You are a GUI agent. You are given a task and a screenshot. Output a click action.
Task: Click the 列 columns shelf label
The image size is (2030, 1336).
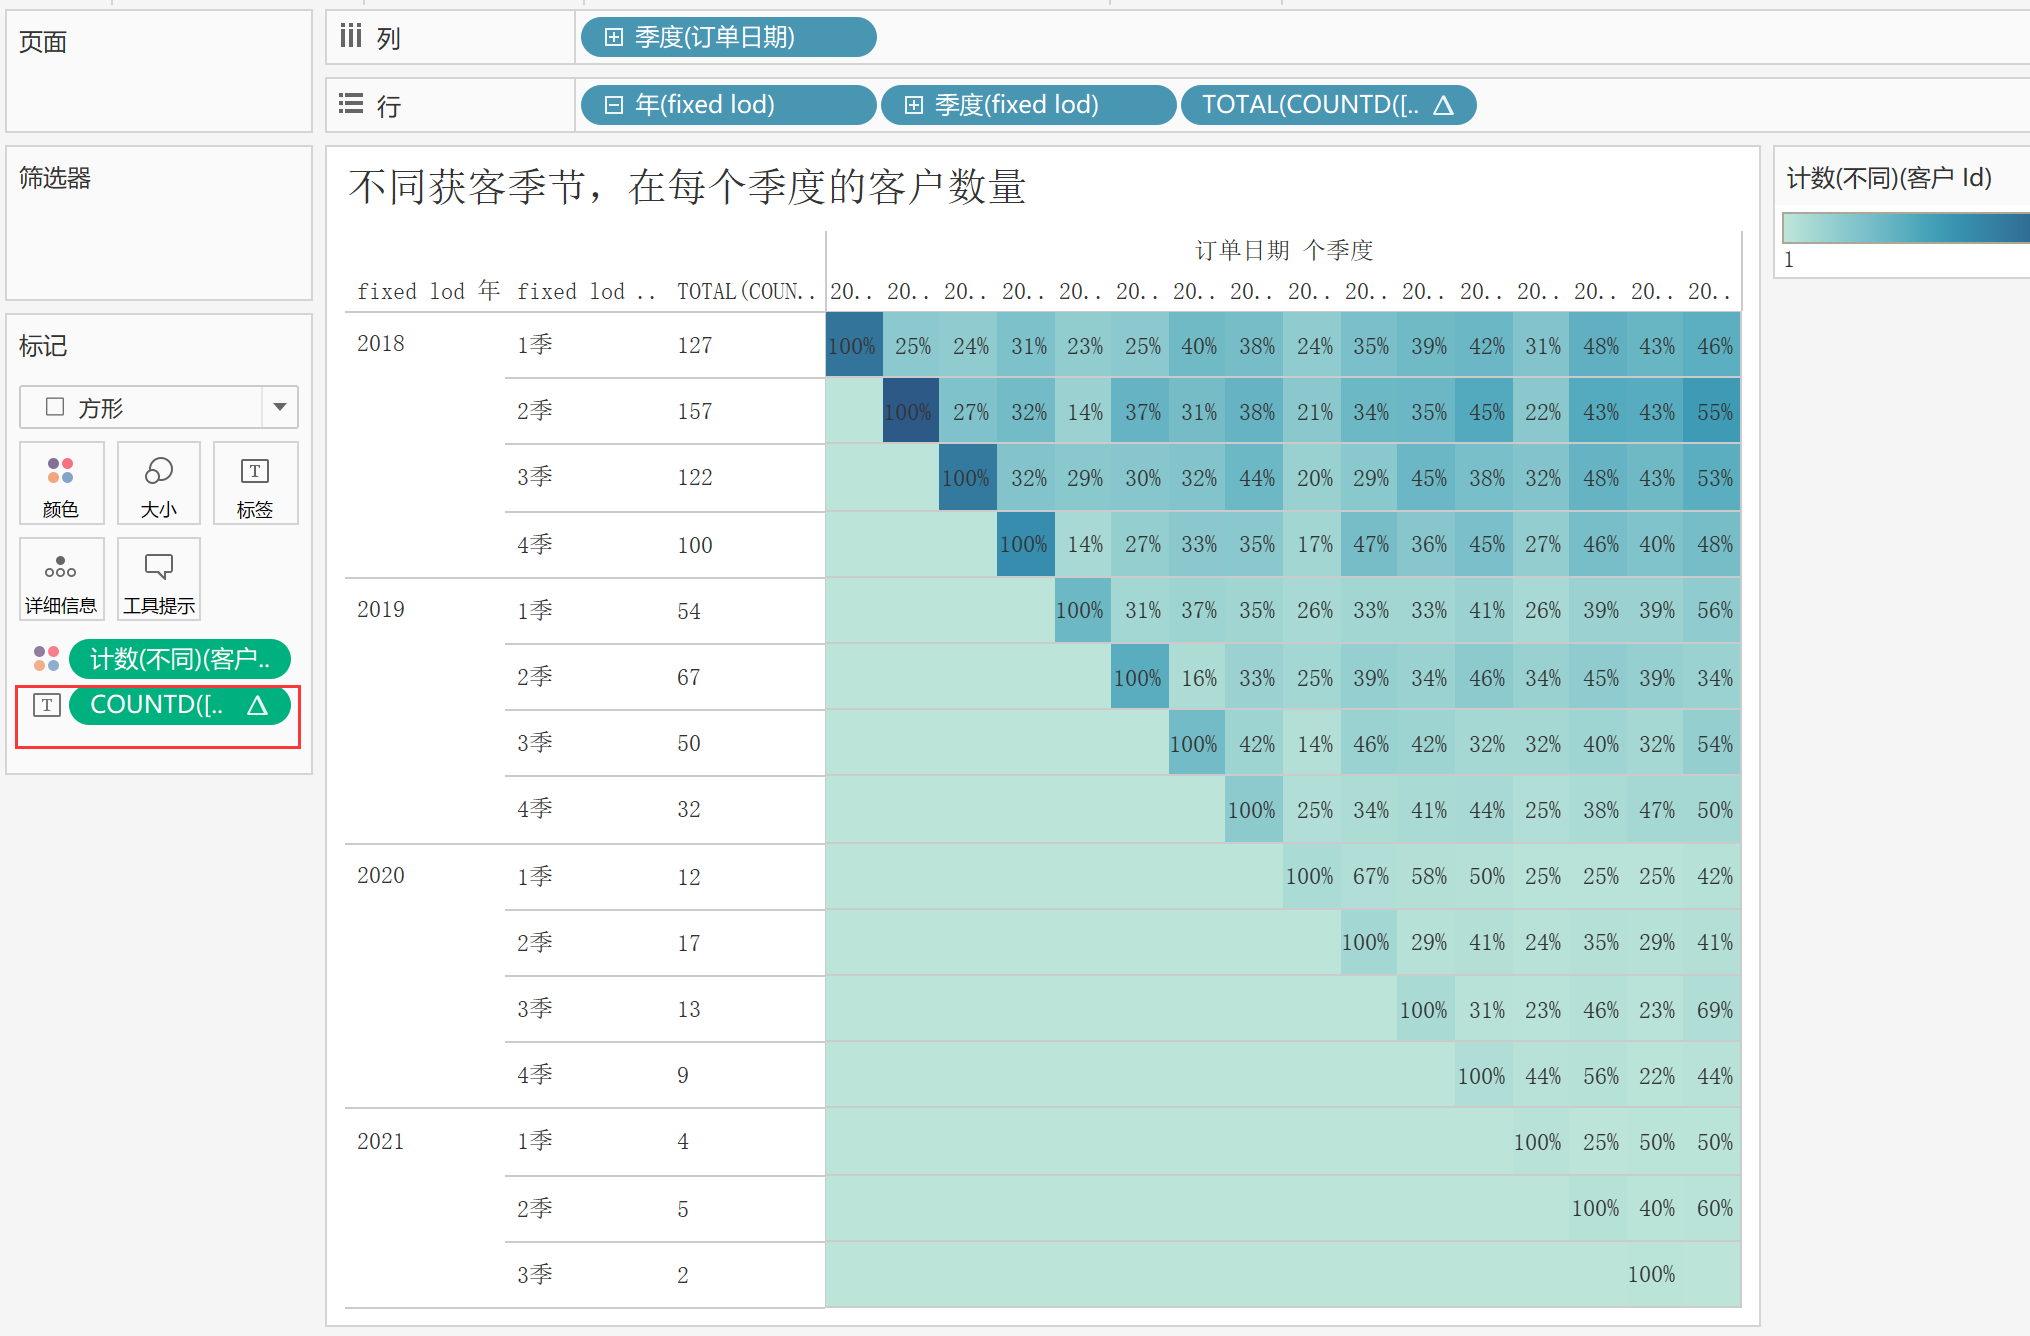pos(388,39)
